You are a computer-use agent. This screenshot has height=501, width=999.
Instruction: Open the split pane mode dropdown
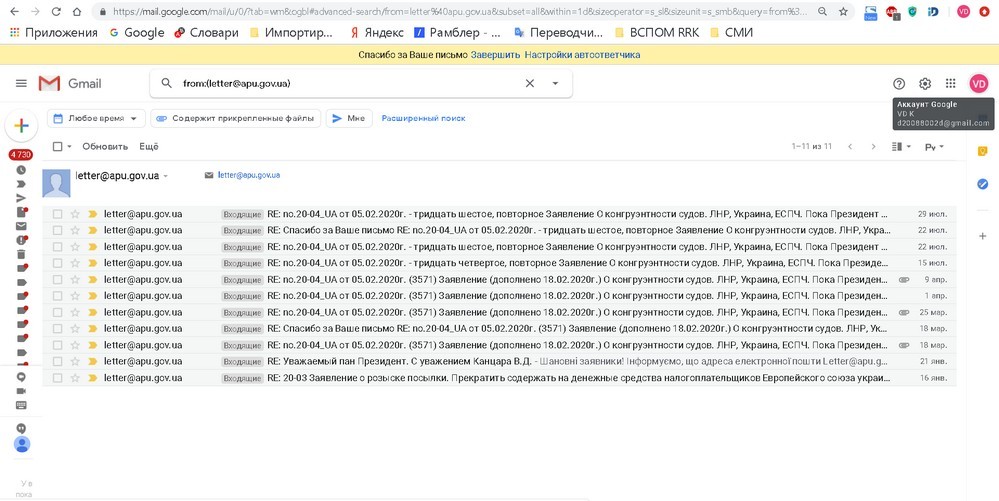902,147
